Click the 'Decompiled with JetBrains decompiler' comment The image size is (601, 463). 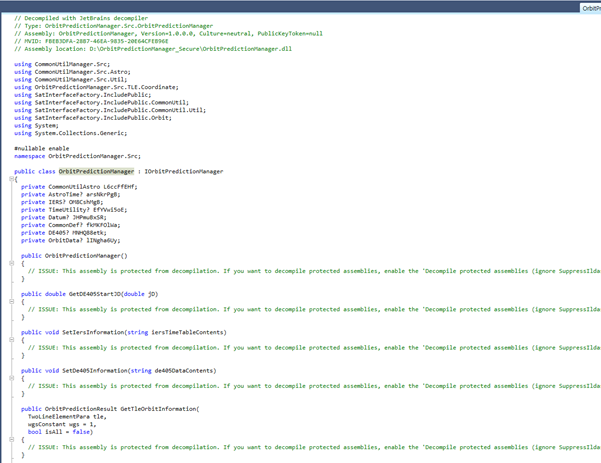click(81, 18)
